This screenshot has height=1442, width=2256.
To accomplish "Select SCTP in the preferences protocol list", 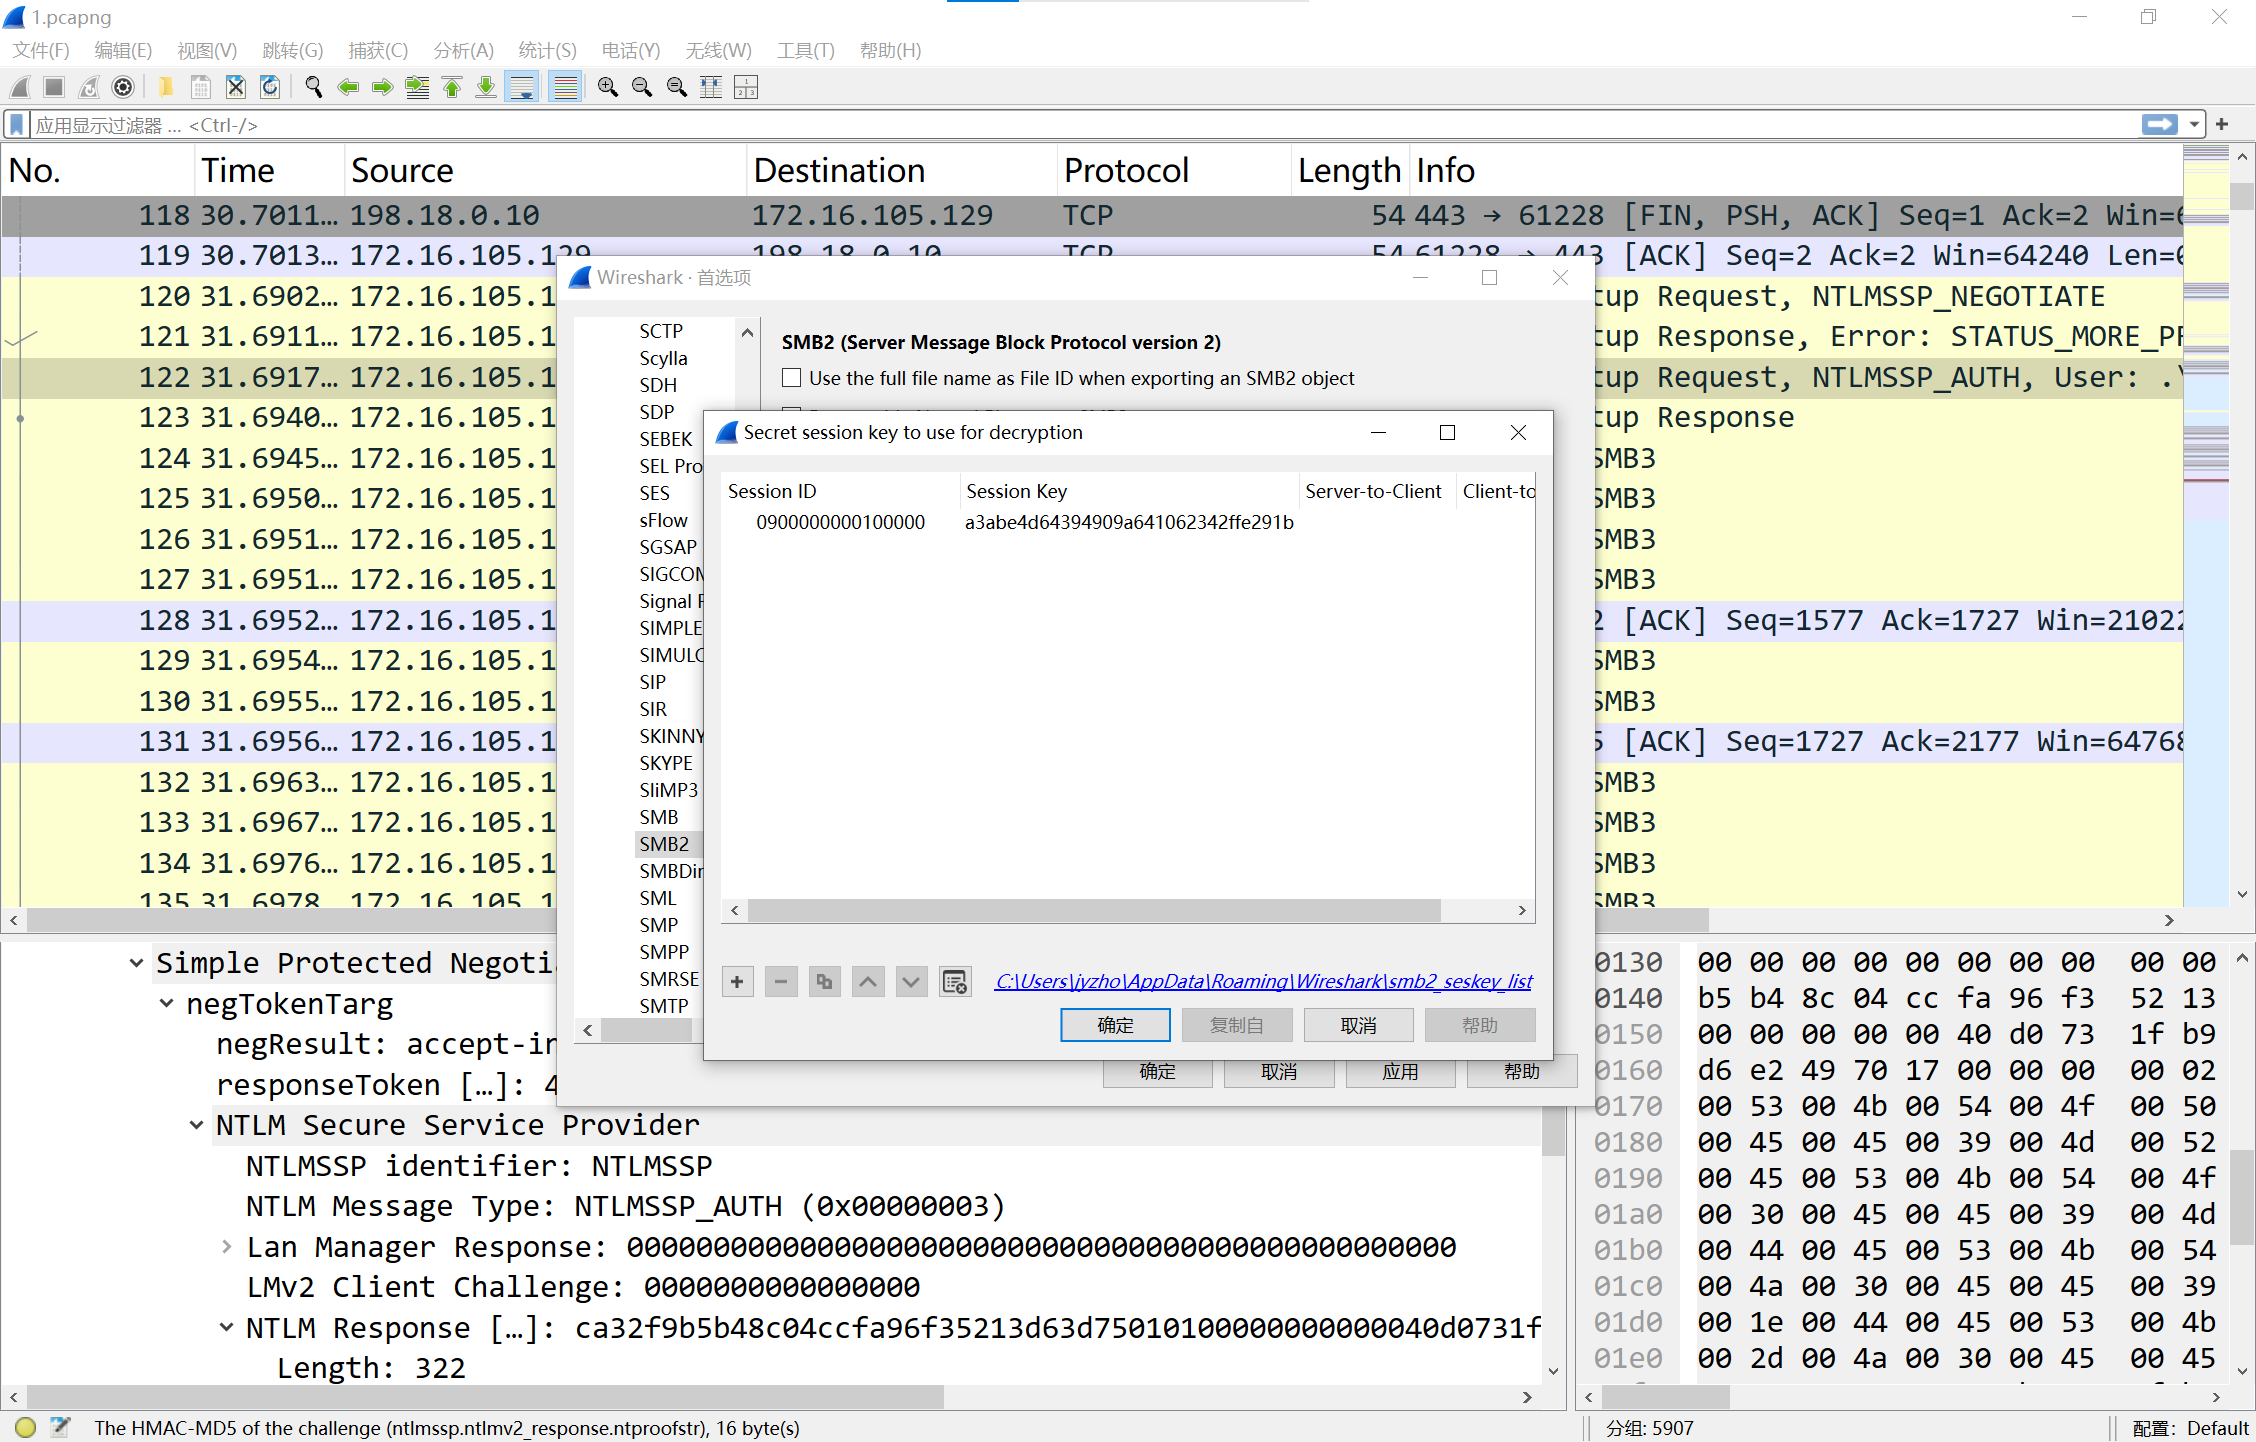I will click(661, 331).
